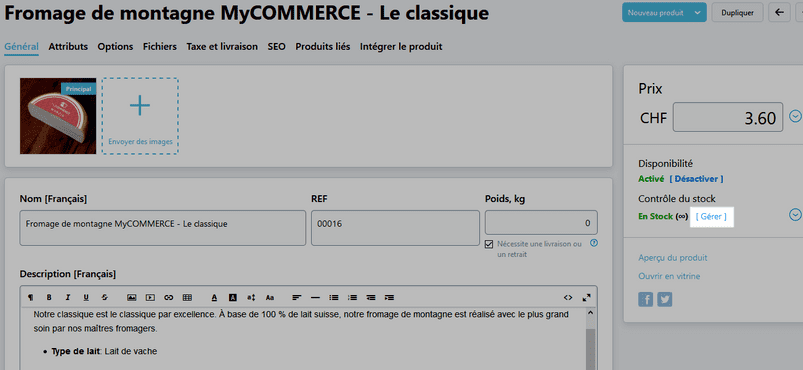Expand stock control chevron
Image resolution: width=803 pixels, height=370 pixels.
[x=795, y=215]
